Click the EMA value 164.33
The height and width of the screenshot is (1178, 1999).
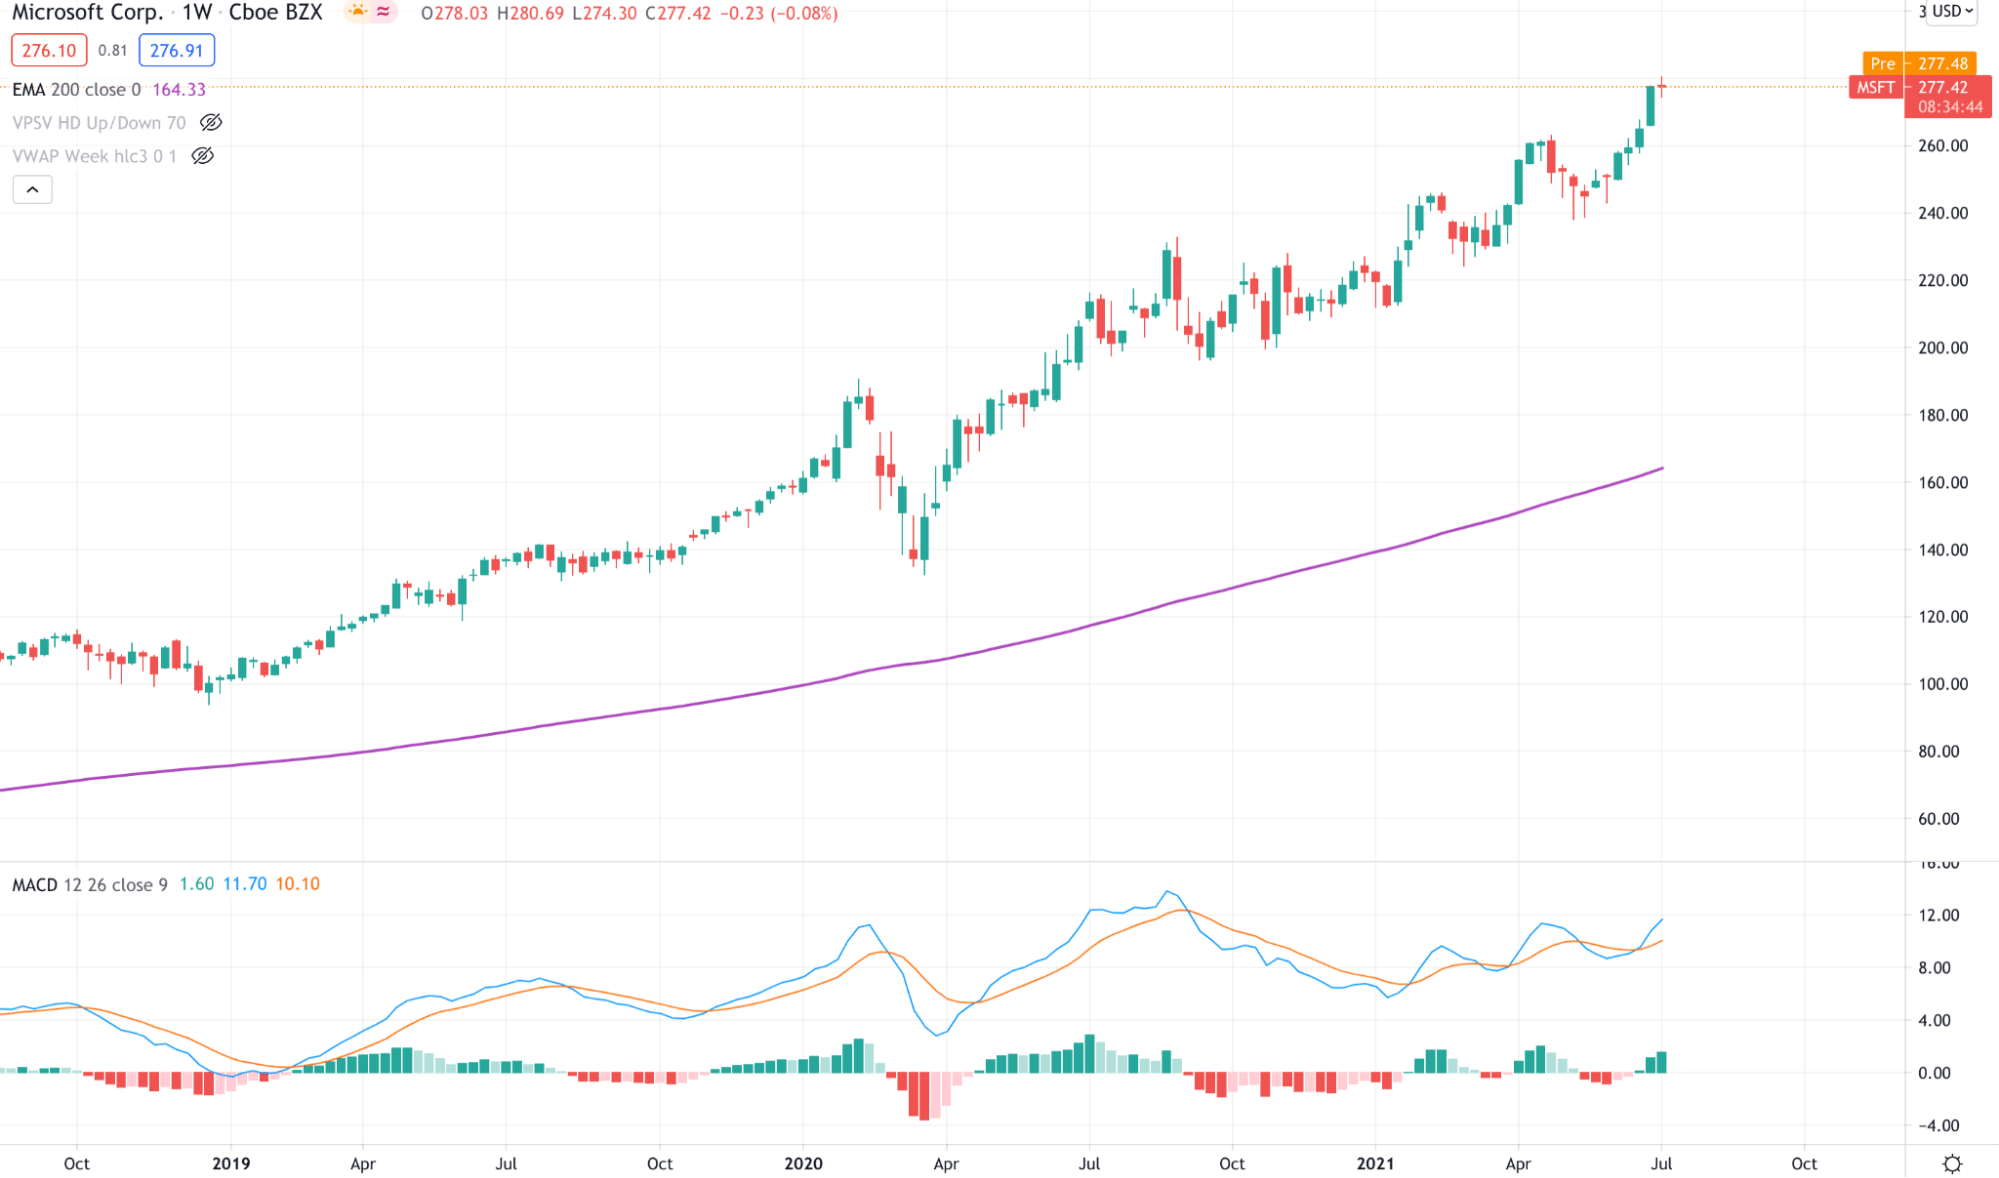coord(179,89)
